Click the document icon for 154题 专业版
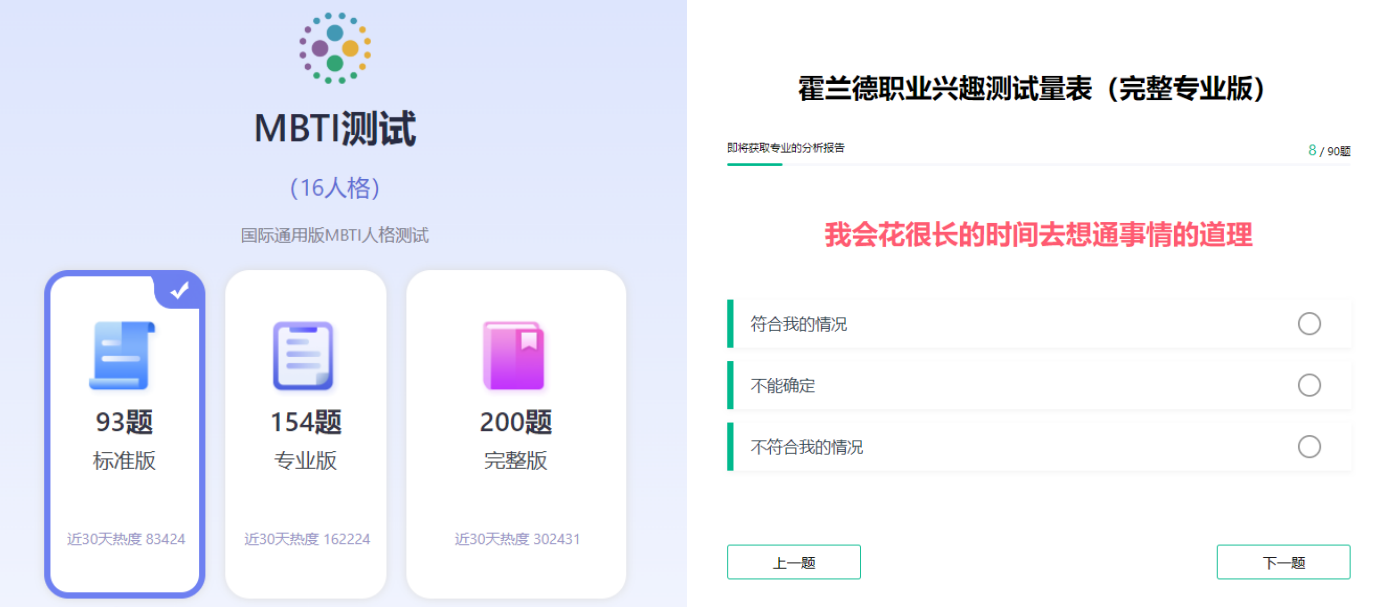 coord(304,355)
